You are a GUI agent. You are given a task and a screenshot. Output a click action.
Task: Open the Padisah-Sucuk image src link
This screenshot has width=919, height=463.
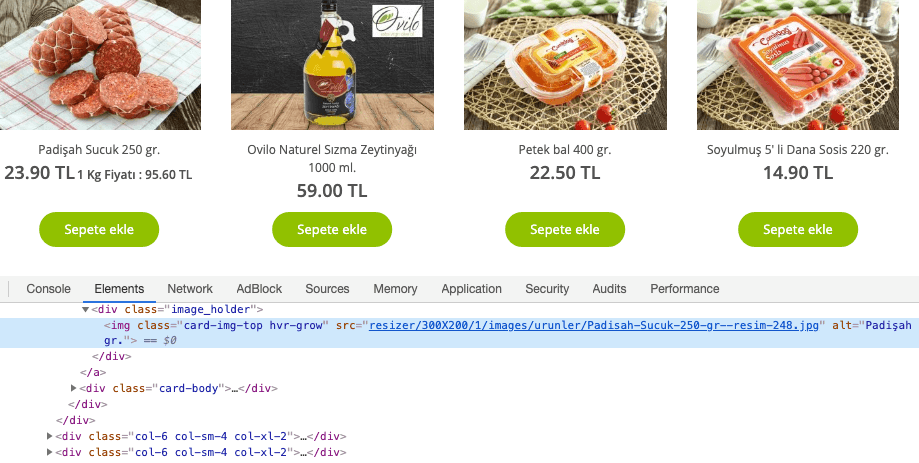[594, 325]
